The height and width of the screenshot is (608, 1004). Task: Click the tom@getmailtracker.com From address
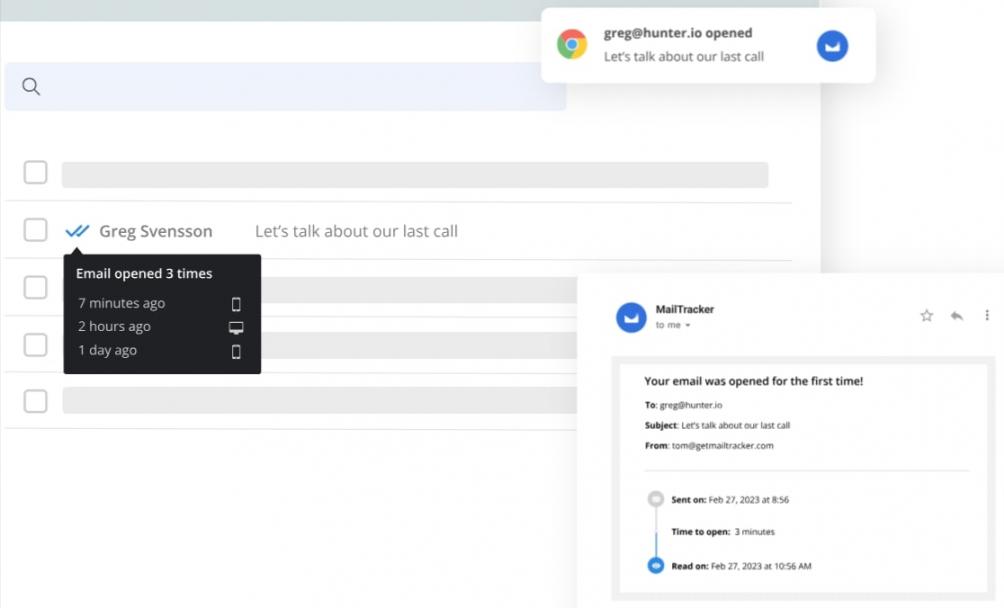tap(722, 445)
